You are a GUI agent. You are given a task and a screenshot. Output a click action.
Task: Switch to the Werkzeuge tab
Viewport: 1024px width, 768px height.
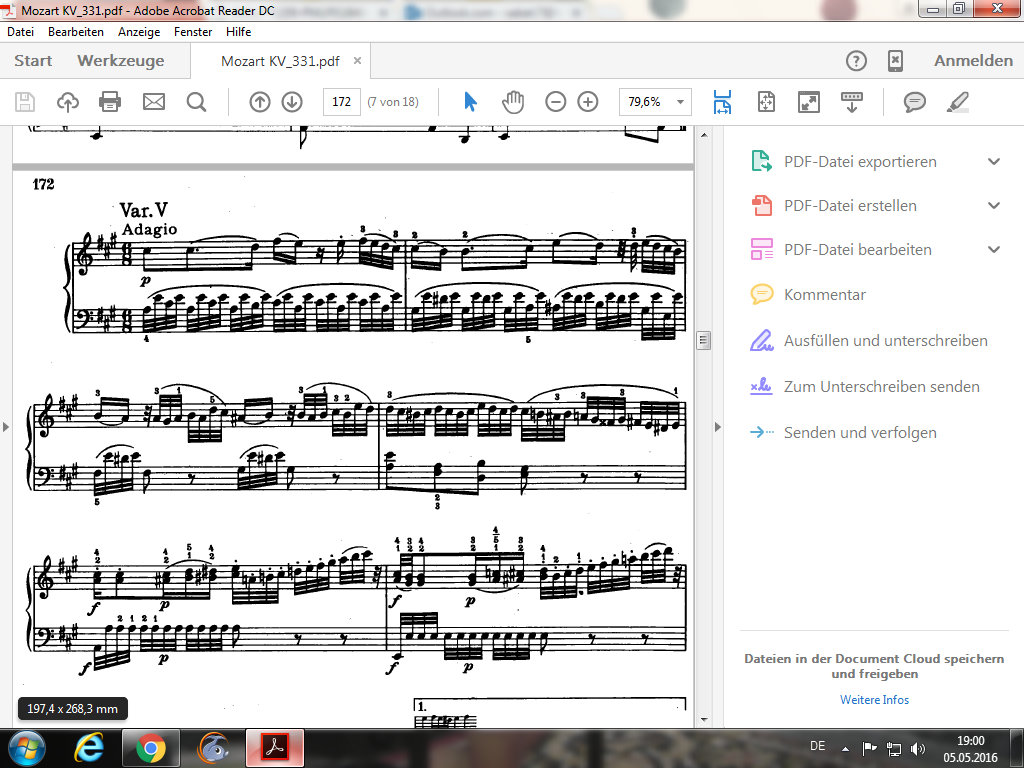[x=121, y=61]
